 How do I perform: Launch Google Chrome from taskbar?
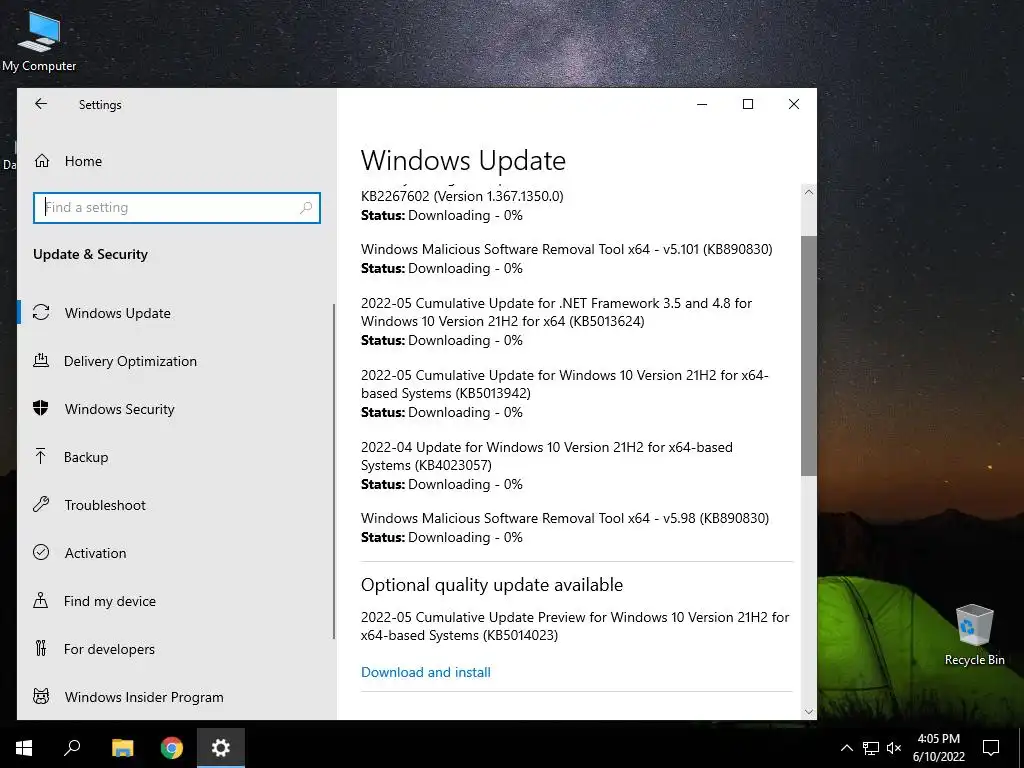(172, 748)
